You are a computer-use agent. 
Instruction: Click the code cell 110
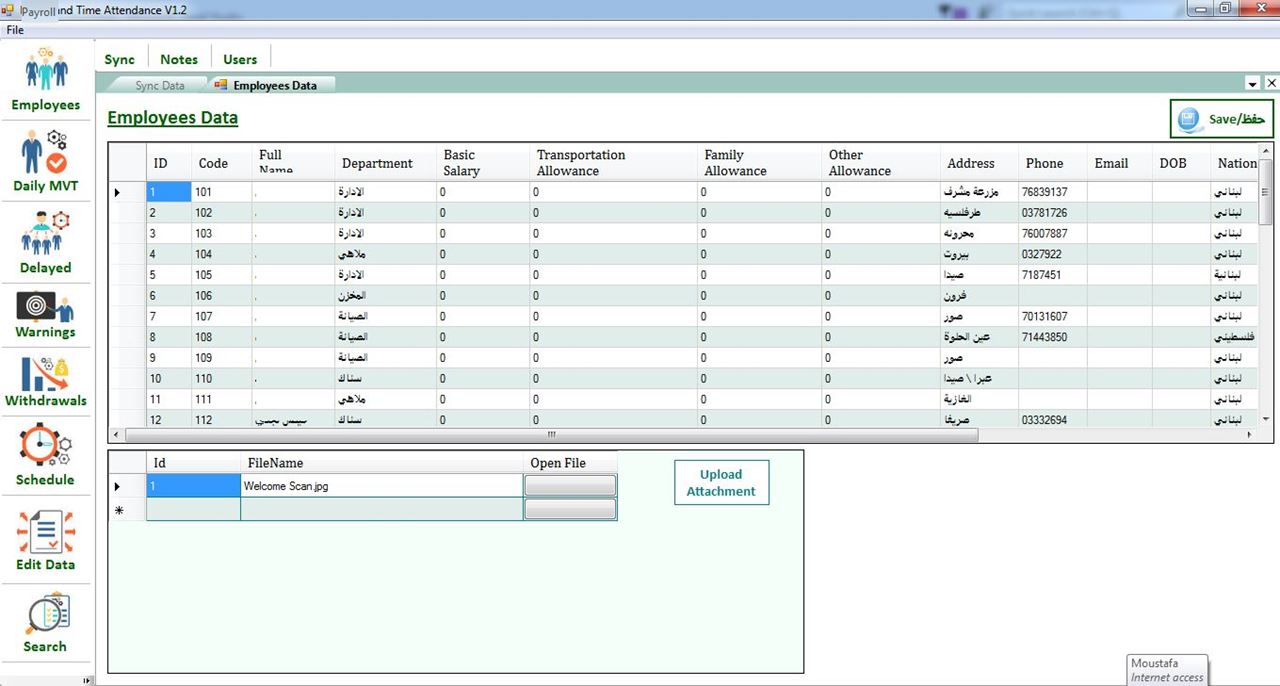[222, 378]
